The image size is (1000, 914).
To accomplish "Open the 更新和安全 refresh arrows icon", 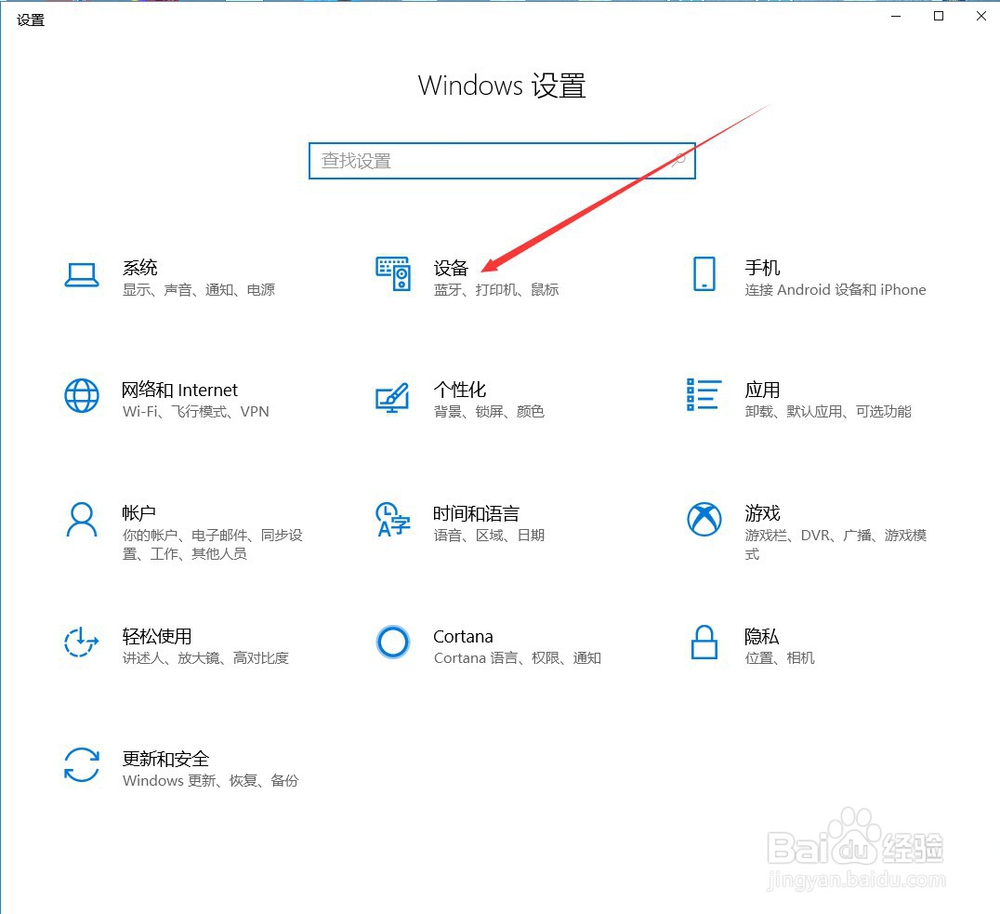I will pos(82,765).
